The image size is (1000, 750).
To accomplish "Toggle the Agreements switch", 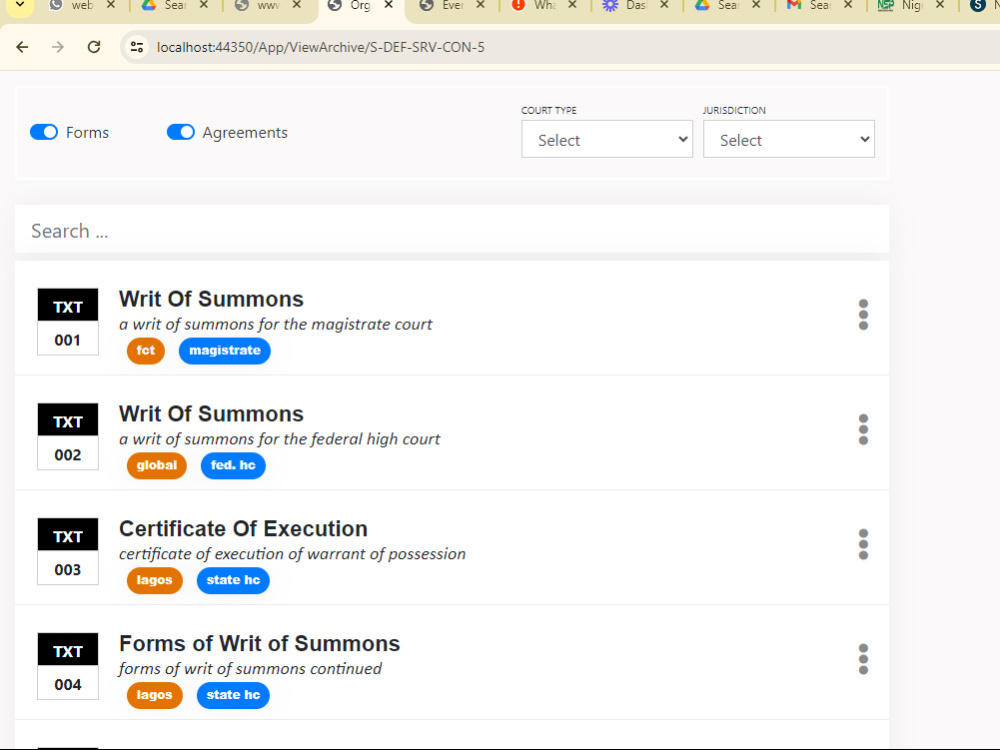I will coord(180,132).
